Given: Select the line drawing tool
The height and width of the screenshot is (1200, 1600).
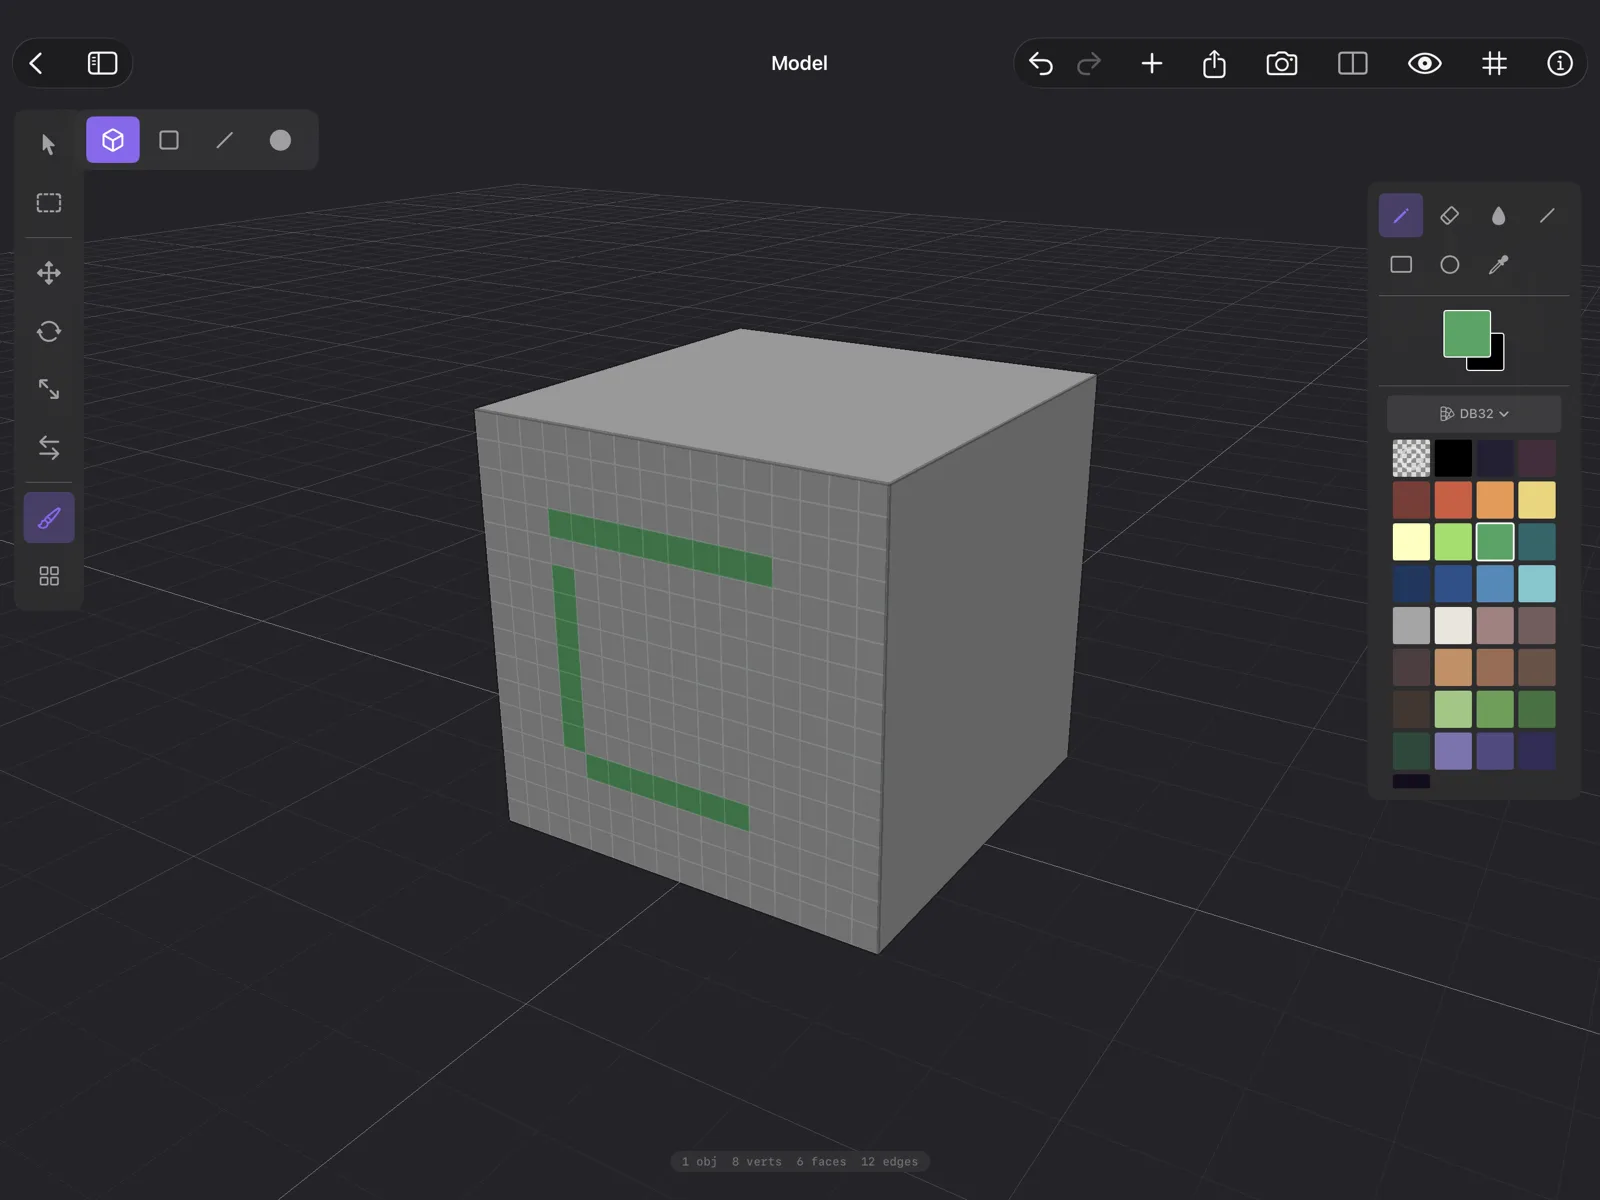Looking at the screenshot, I should pos(1547,216).
